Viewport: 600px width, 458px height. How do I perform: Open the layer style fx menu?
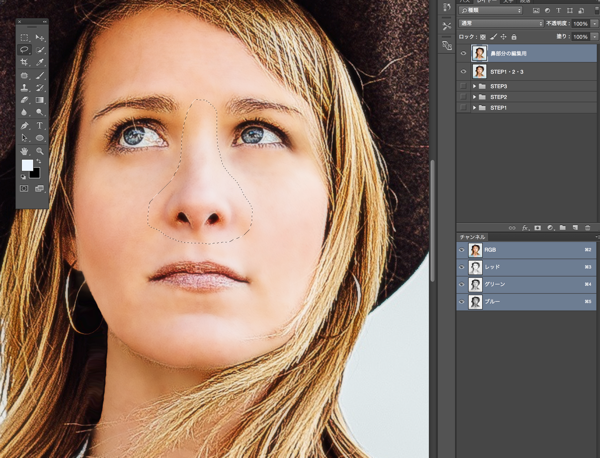click(525, 228)
